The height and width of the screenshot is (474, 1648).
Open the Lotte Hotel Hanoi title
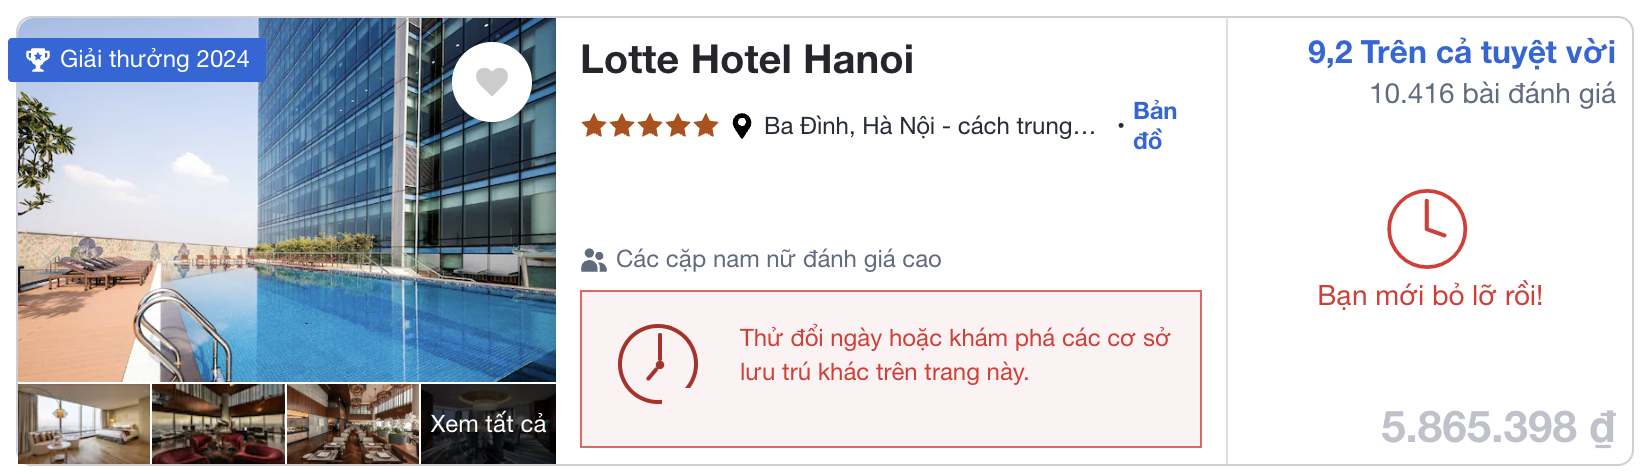[747, 60]
